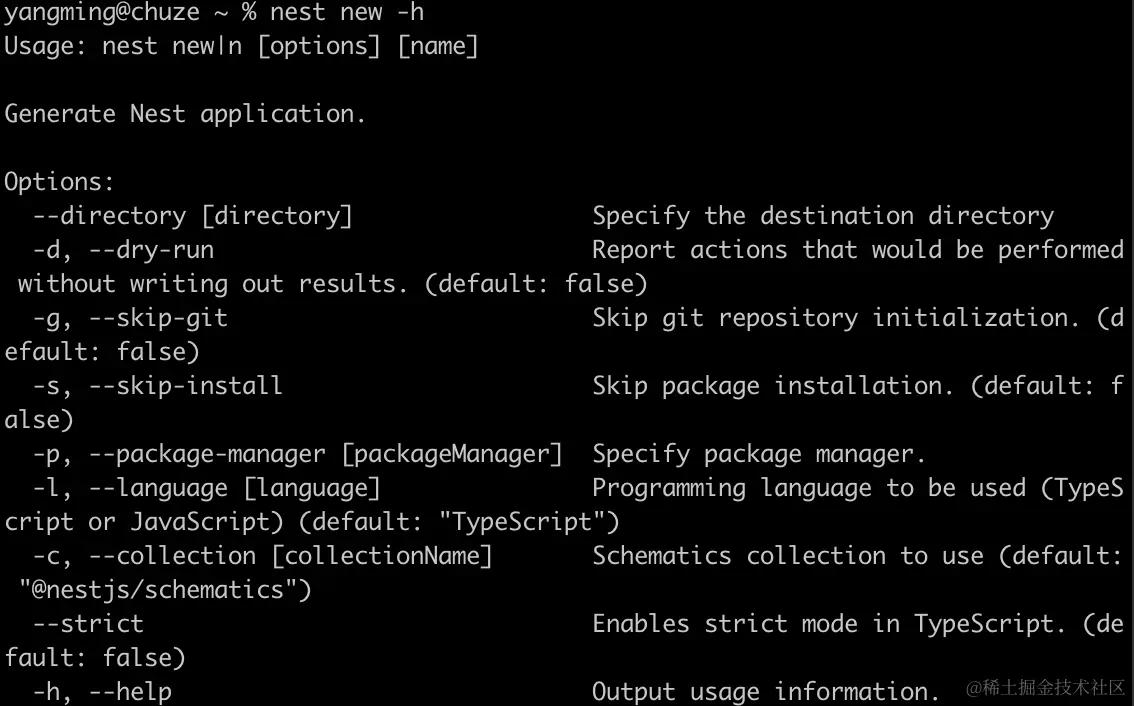1134x706 pixels.
Task: Click the '-s, --skip-install' option
Action: (x=158, y=386)
